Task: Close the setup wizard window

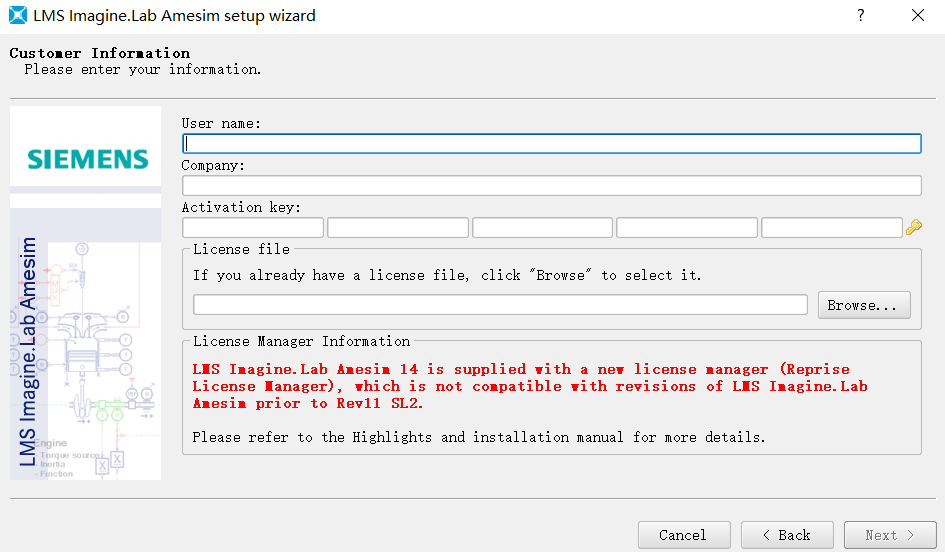Action: point(917,15)
